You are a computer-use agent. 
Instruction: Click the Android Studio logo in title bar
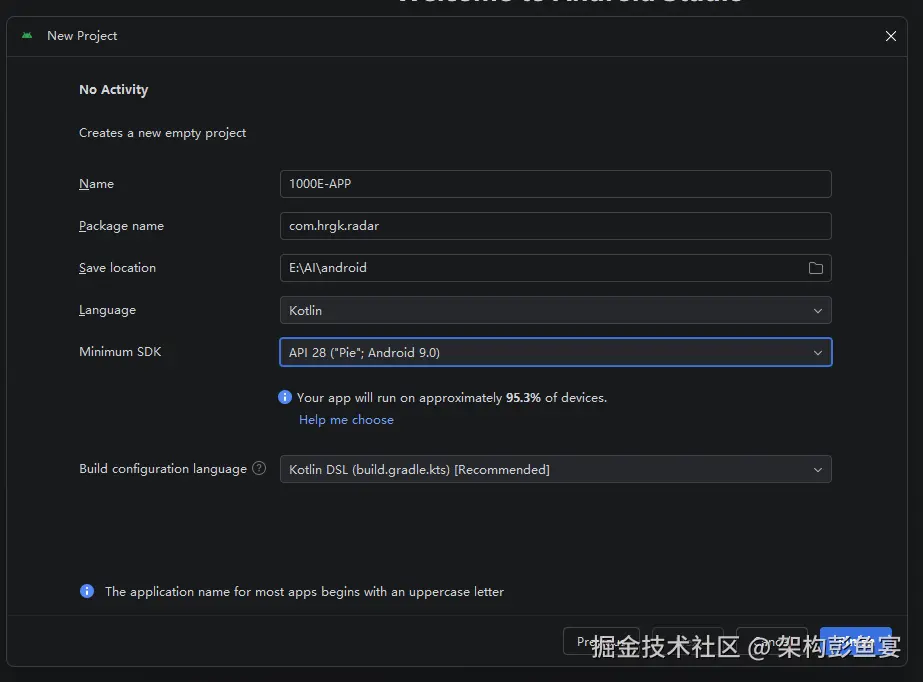(27, 36)
